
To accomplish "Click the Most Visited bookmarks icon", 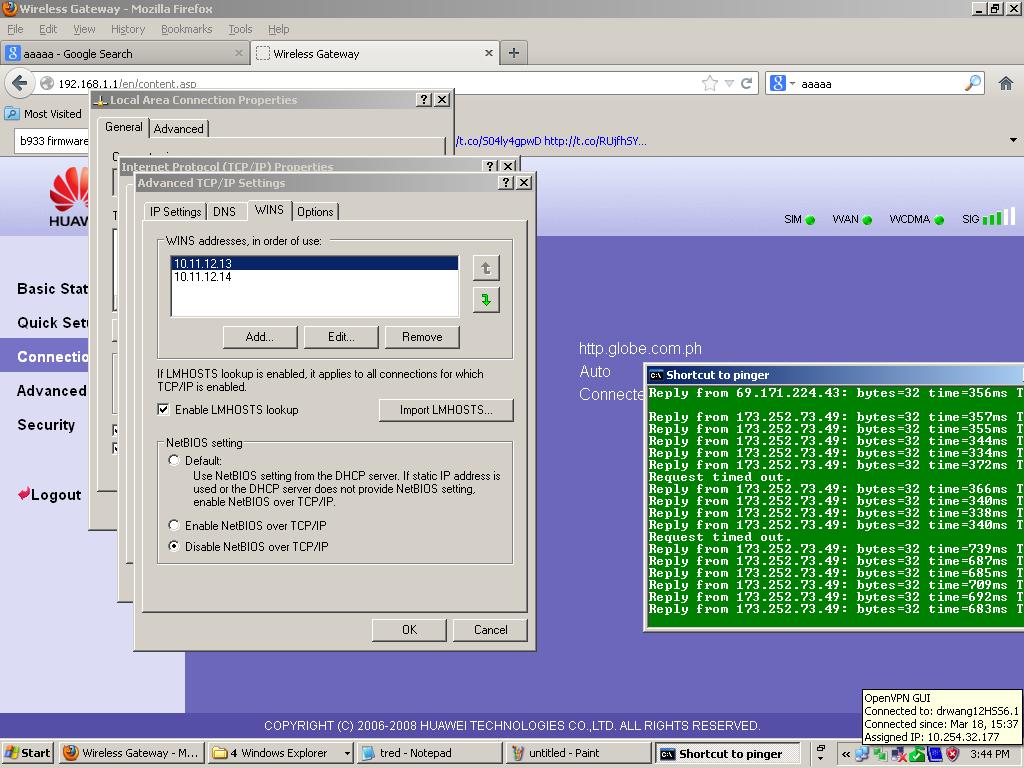I will pos(12,114).
